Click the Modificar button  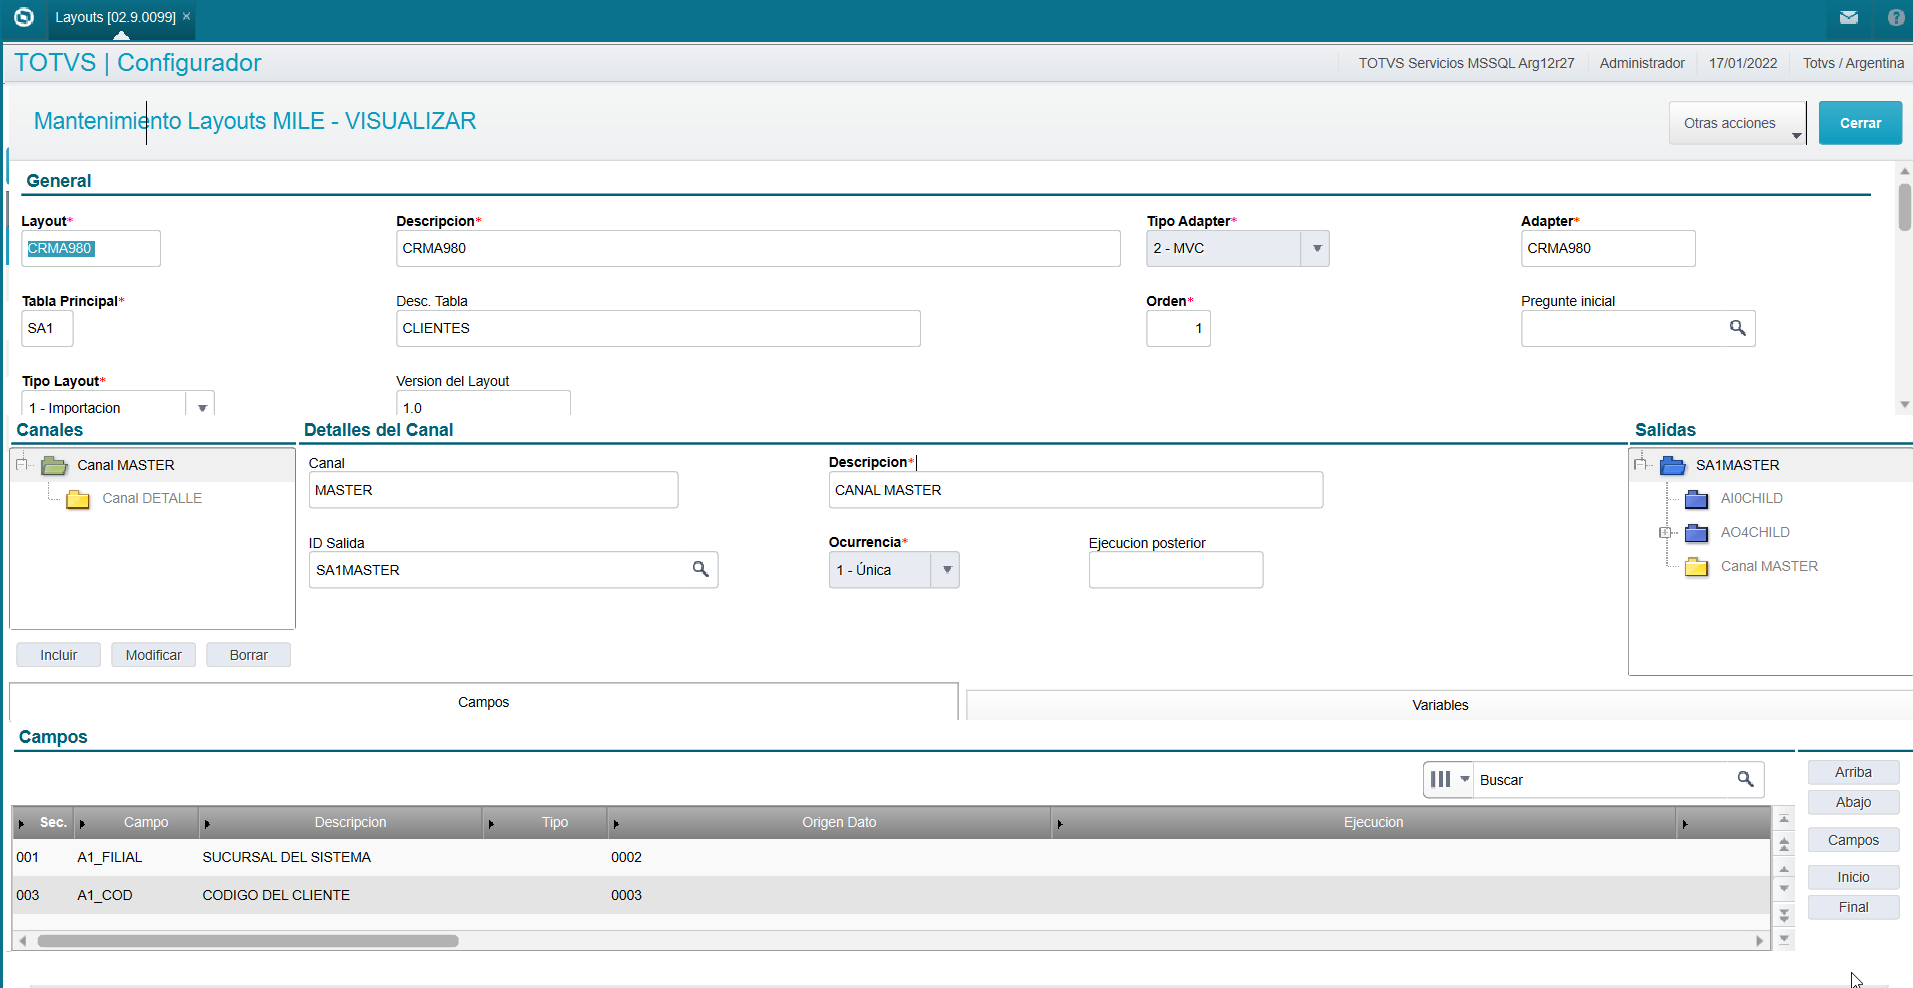pyautogui.click(x=154, y=655)
